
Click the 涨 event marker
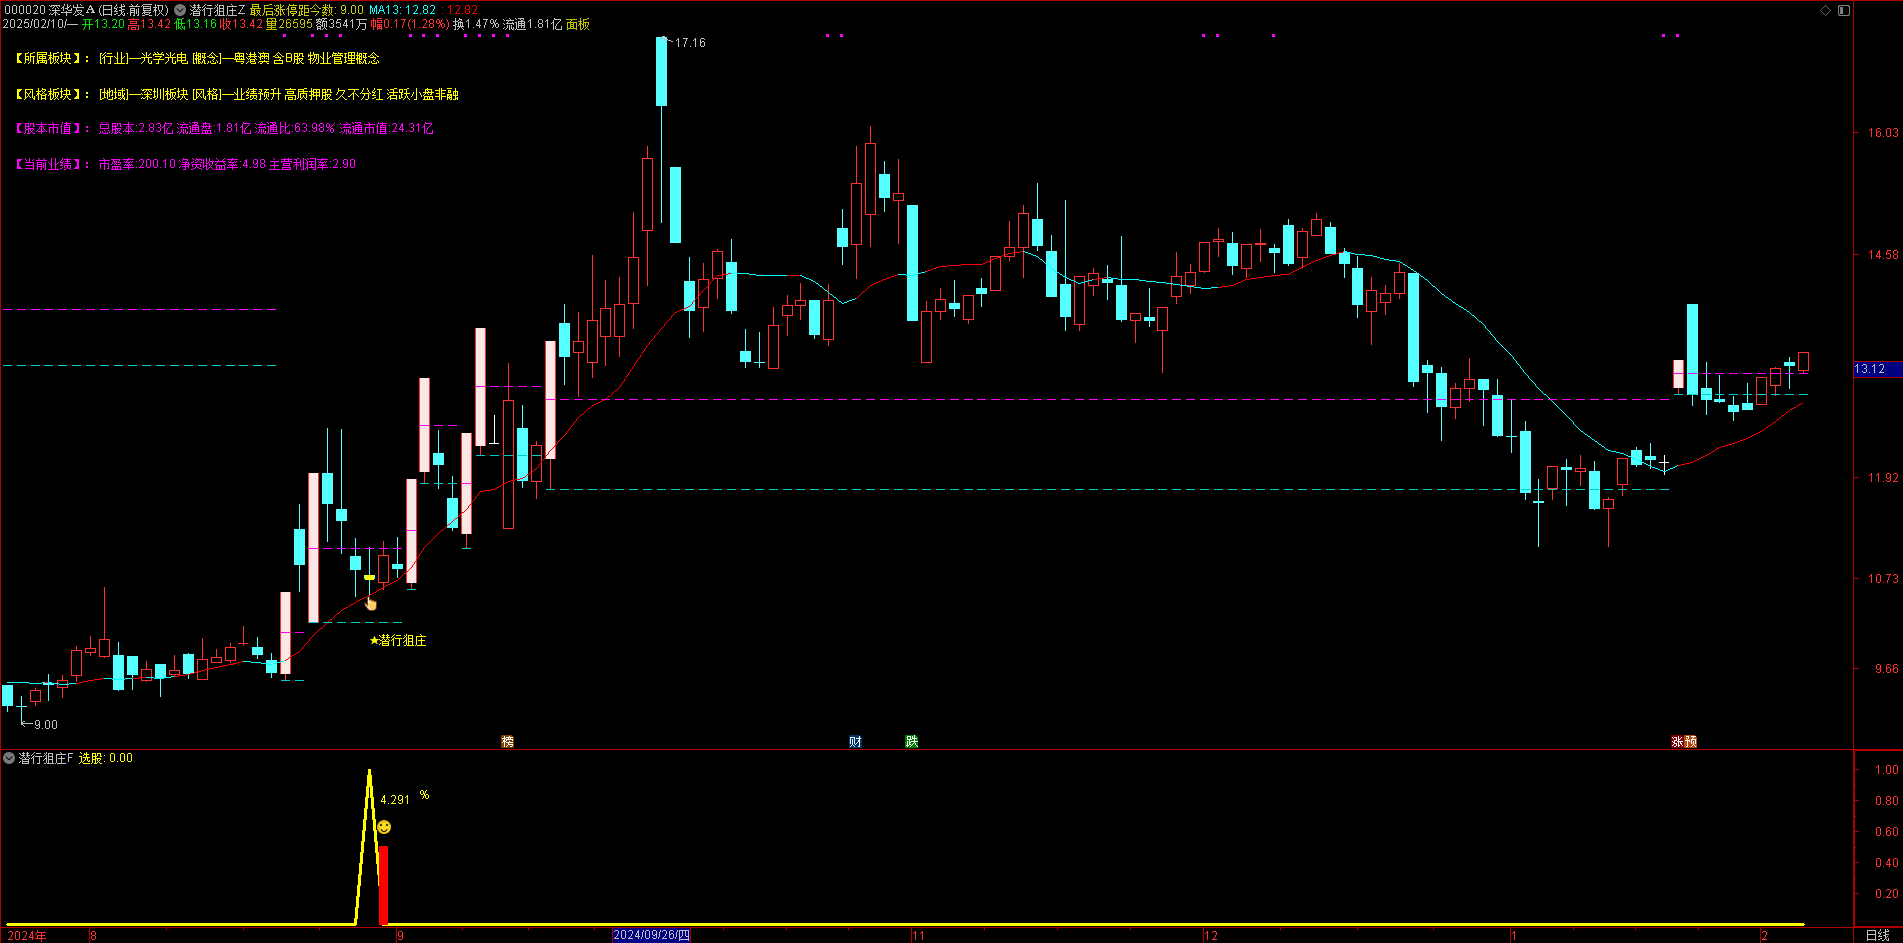(1677, 741)
